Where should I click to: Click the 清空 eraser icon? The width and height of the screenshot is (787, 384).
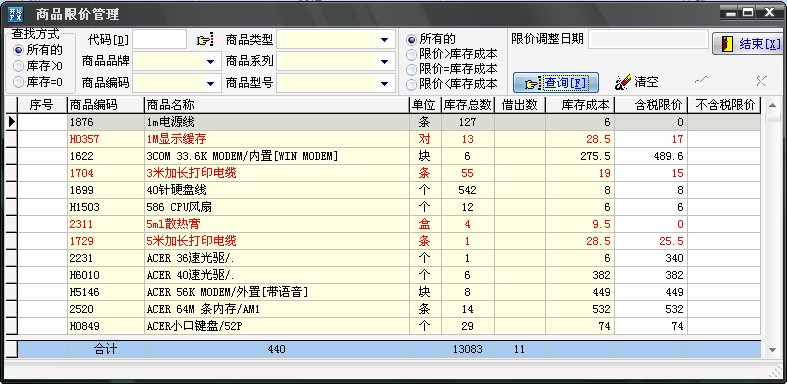(x=622, y=82)
